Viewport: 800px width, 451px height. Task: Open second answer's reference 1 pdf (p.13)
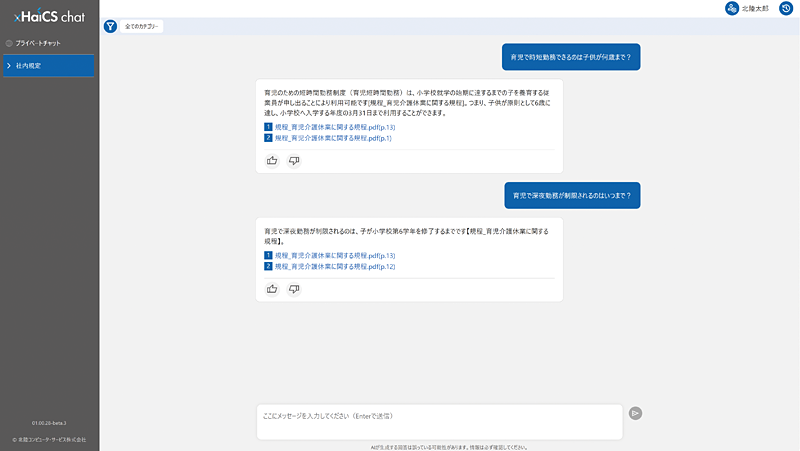click(x=335, y=256)
